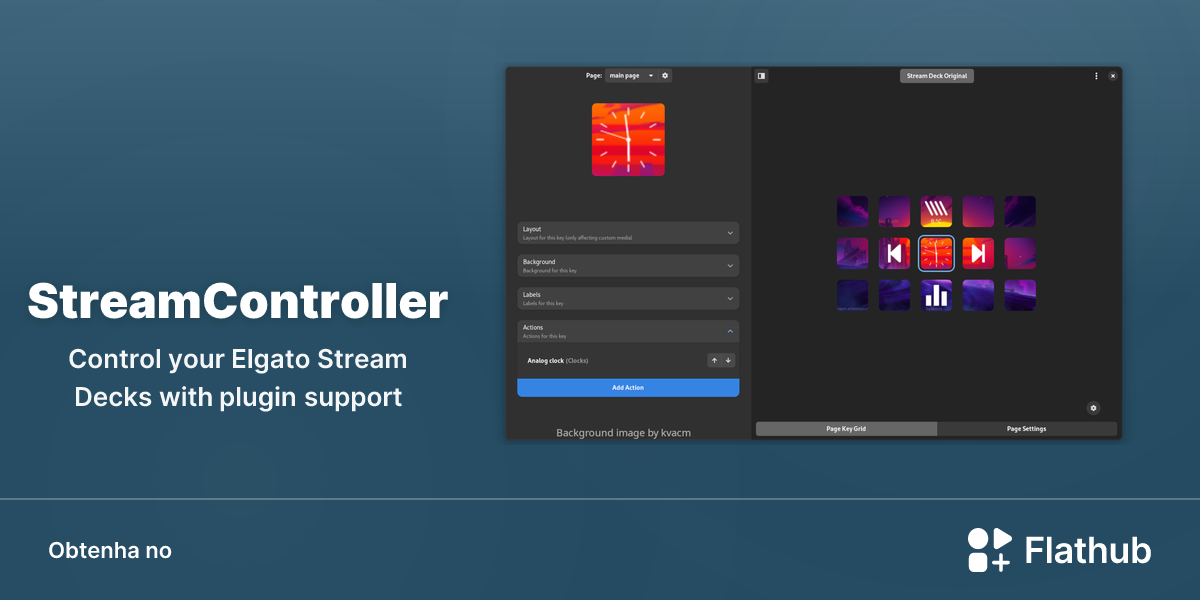This screenshot has height=600, width=1200.
Task: Open settings gear below the key grid
Action: 1093,408
